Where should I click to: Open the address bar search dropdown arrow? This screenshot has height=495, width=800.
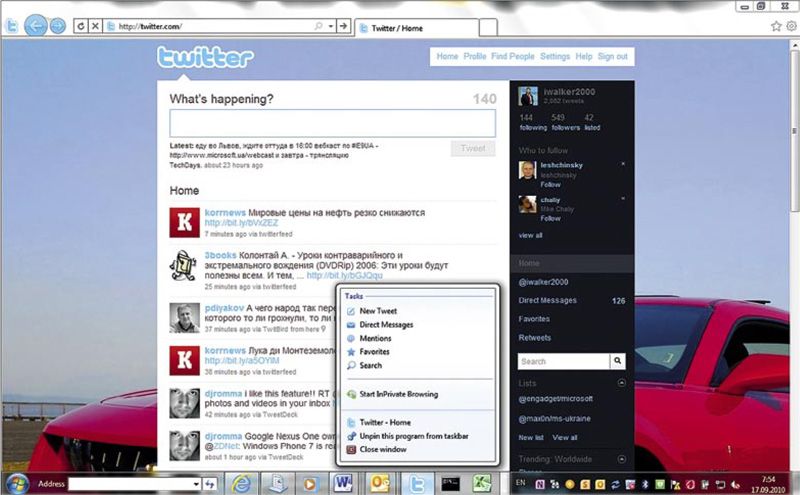pos(331,25)
